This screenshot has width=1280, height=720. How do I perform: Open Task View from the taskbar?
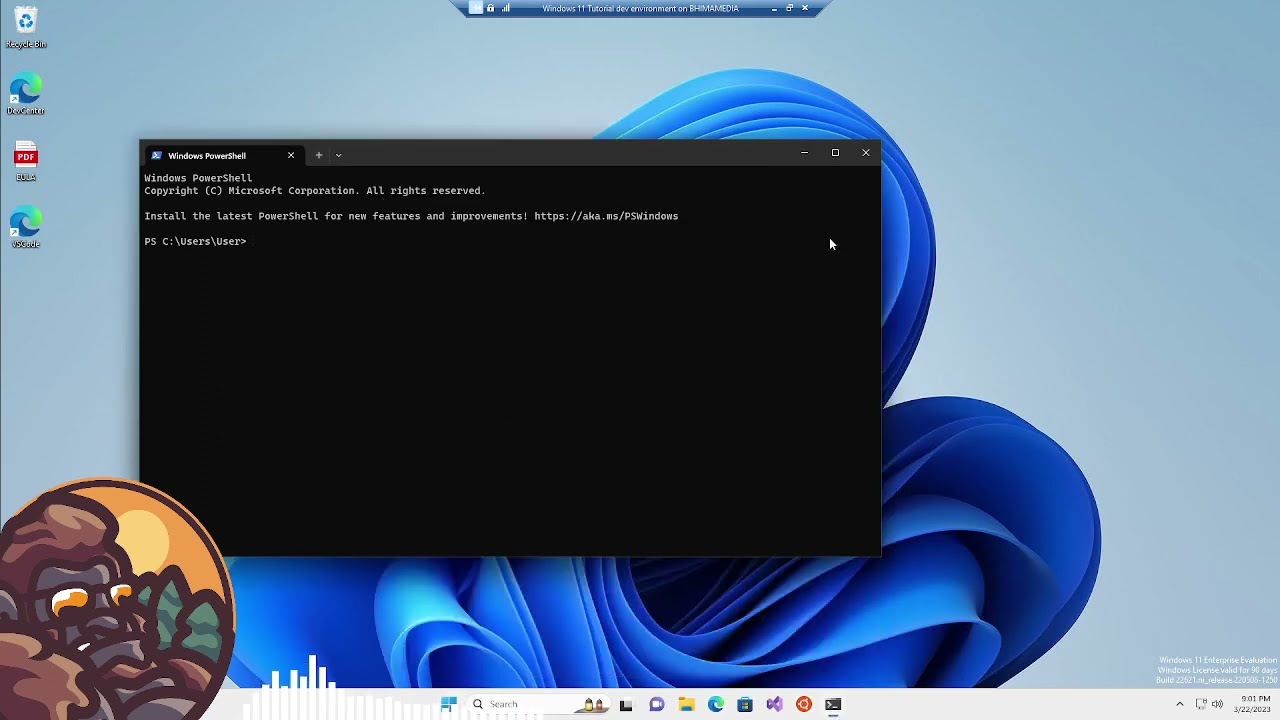pyautogui.click(x=626, y=704)
